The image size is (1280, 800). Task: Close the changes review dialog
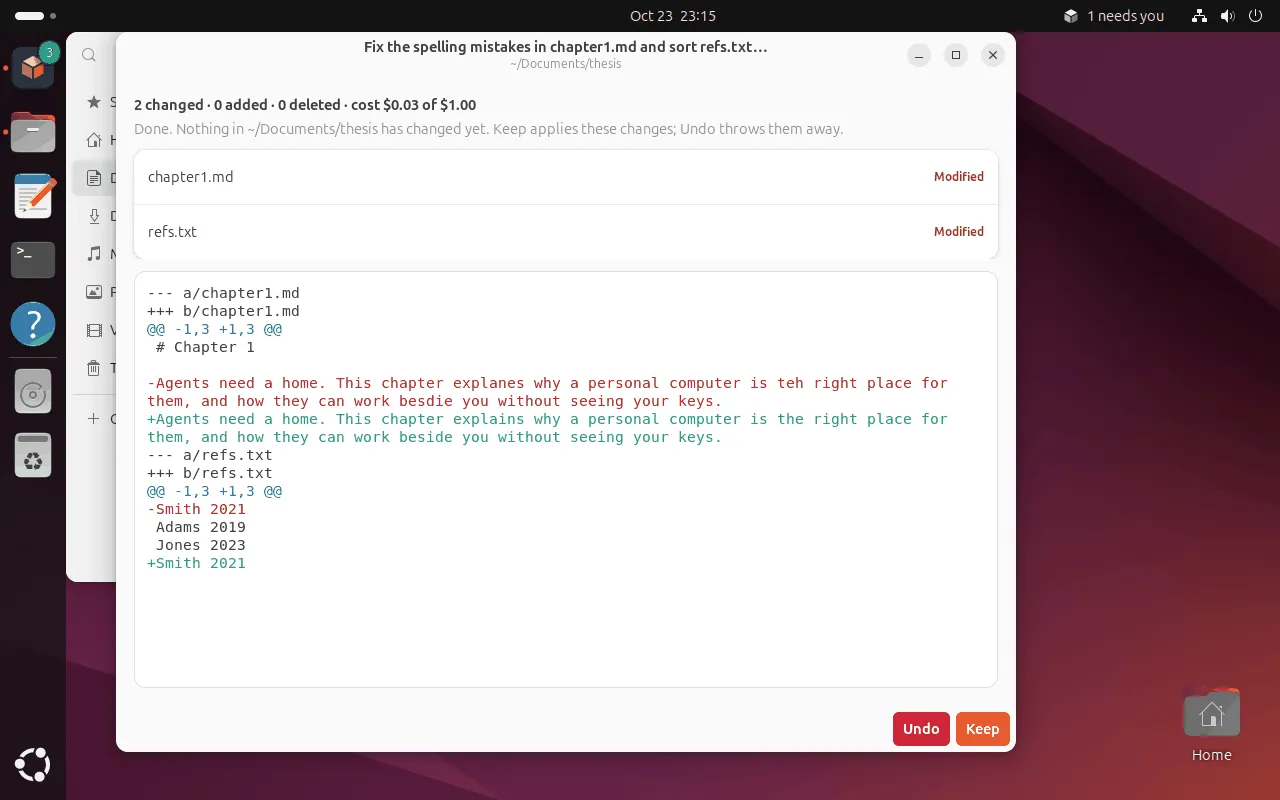[x=992, y=55]
